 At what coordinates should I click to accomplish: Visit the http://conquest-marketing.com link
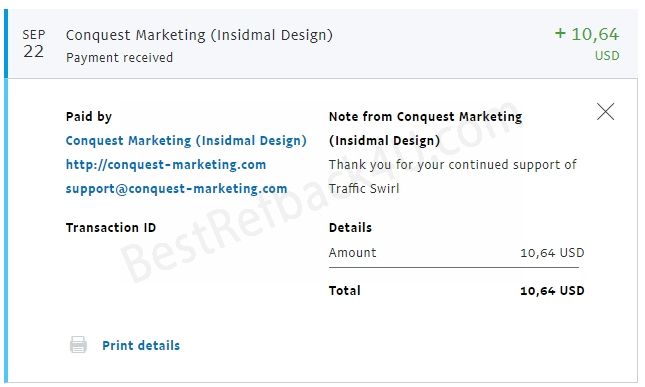[x=166, y=165]
